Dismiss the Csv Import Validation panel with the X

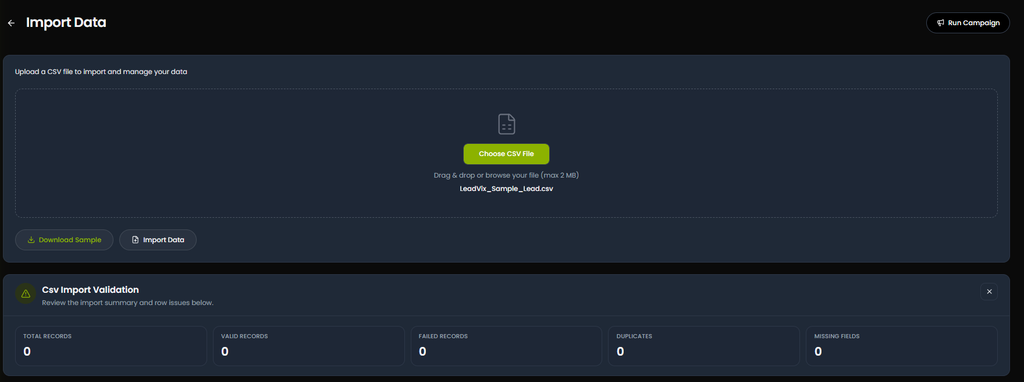click(989, 292)
